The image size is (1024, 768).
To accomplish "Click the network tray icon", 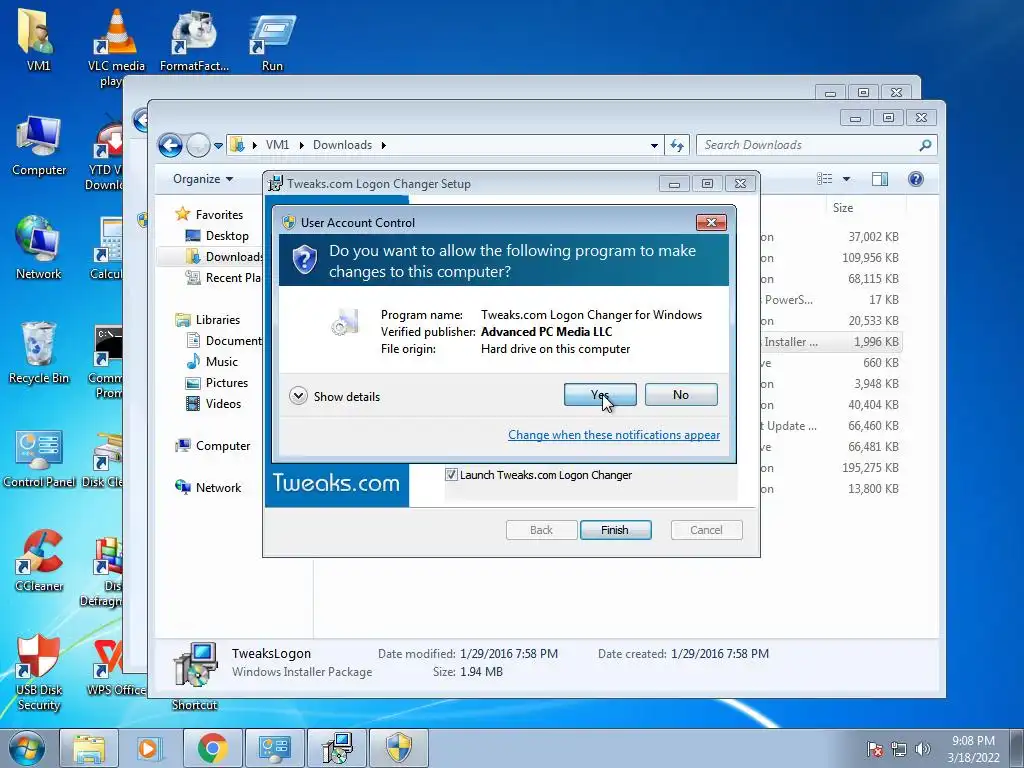I will (x=899, y=749).
